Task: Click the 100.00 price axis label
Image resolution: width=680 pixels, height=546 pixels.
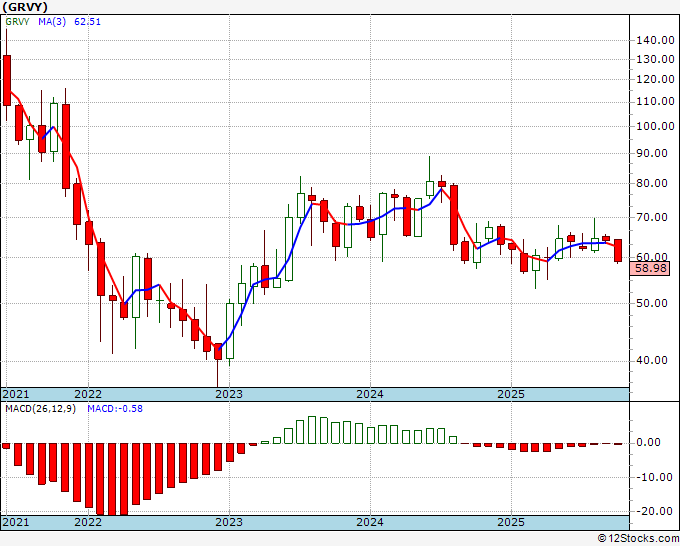Action: point(655,127)
